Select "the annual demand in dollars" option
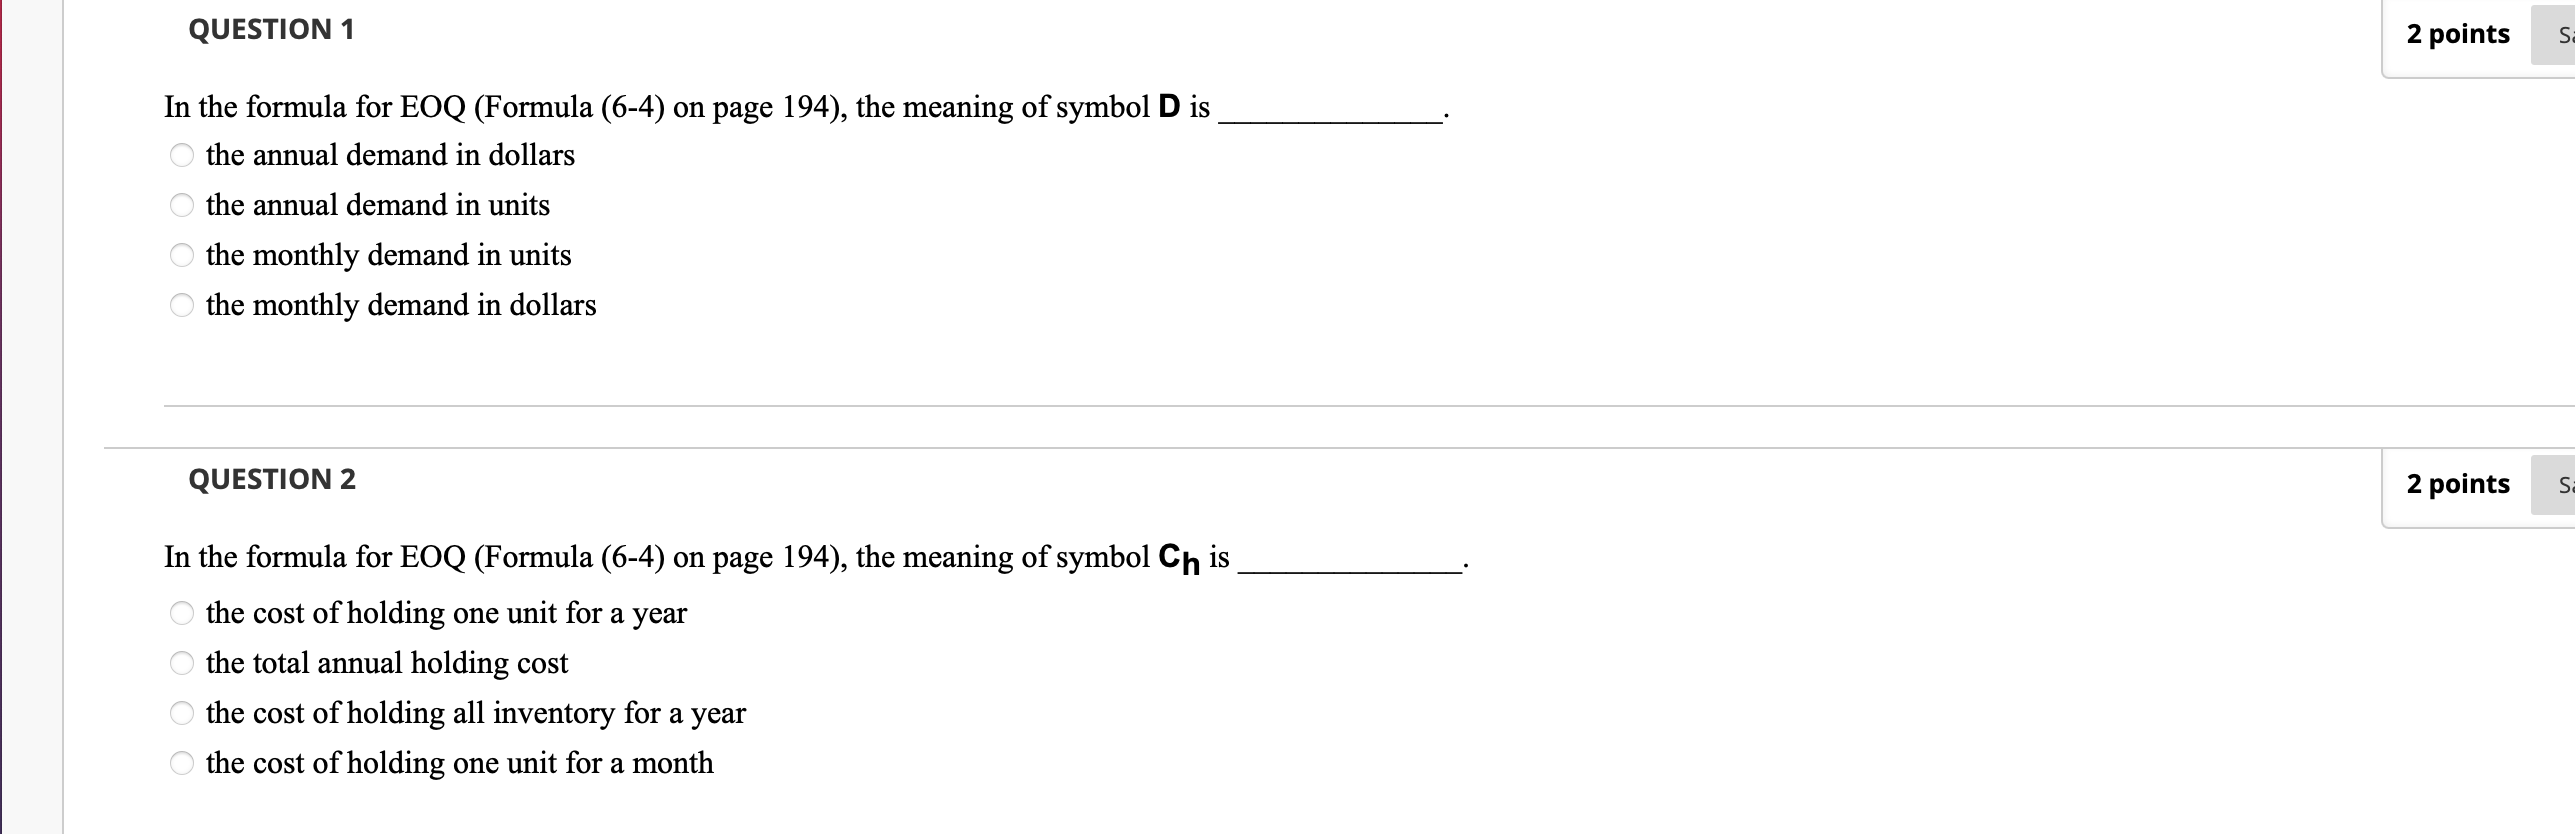Image resolution: width=2575 pixels, height=834 pixels. 181,156
